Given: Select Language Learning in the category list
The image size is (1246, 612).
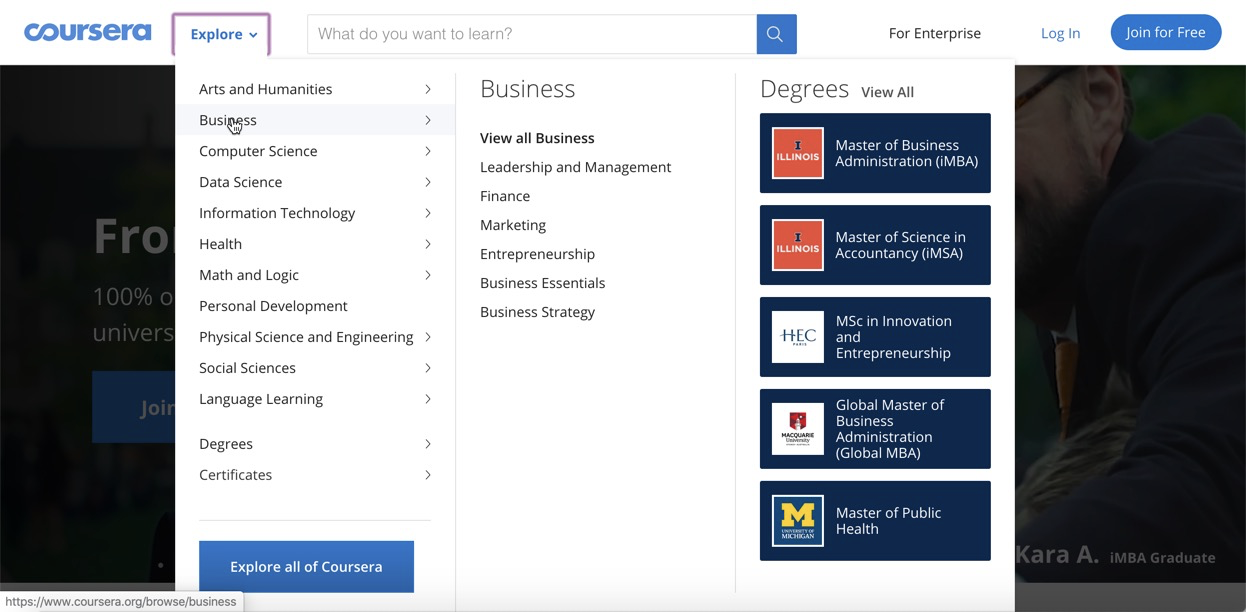Looking at the screenshot, I should 261,399.
